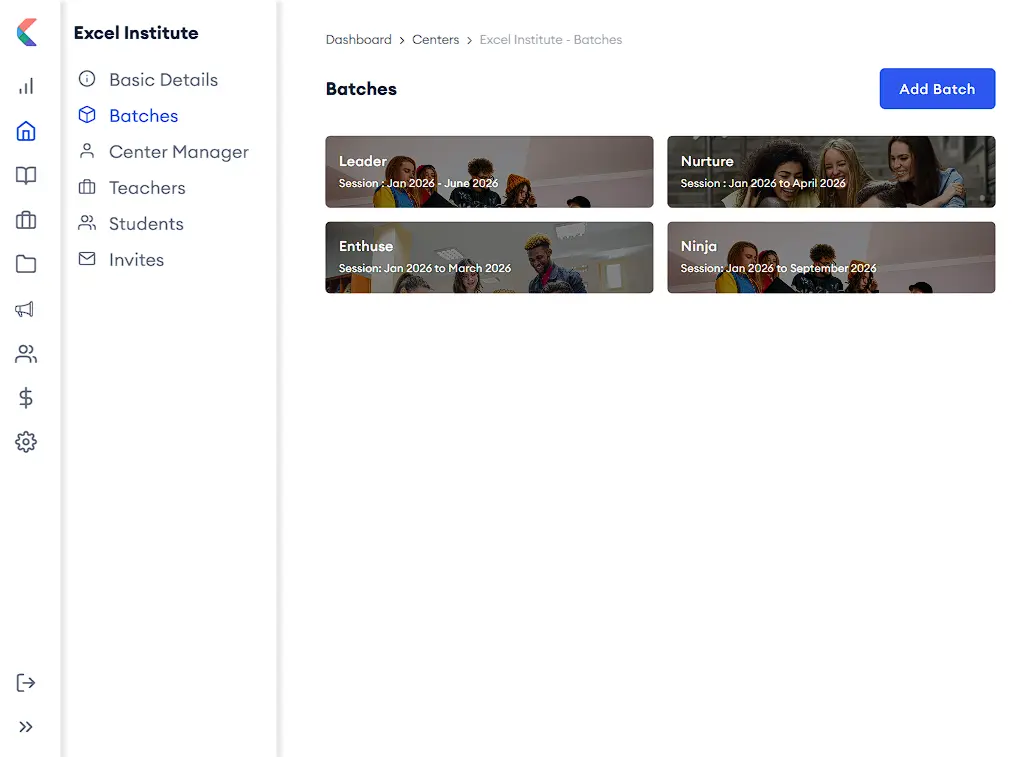
Task: Select the app logo in the top-left corner
Action: tap(26, 30)
